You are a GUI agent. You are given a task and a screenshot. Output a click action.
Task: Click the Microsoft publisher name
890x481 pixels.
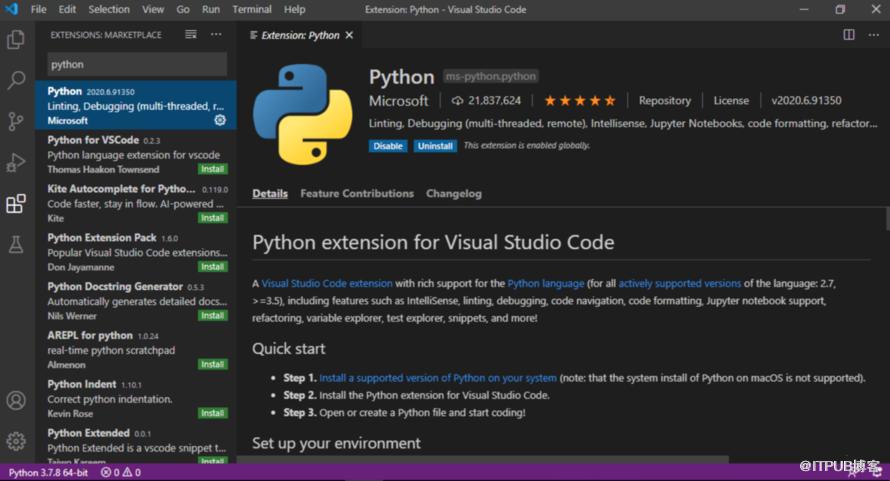click(x=398, y=101)
